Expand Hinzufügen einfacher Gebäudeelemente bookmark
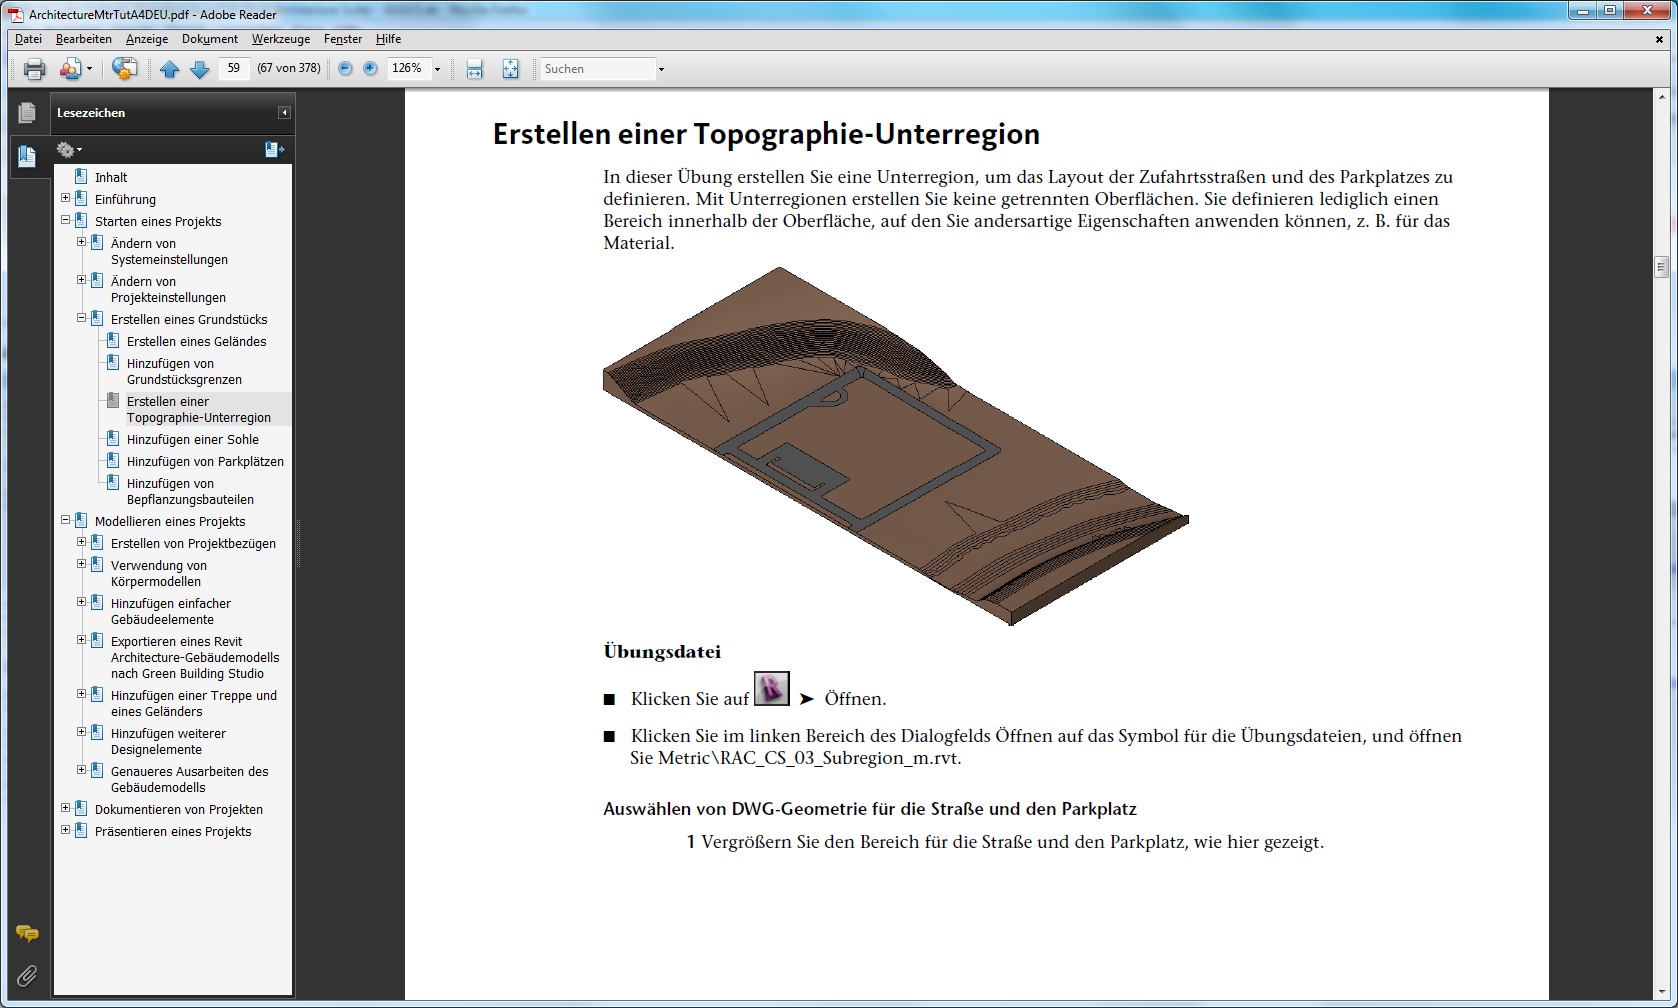1678x1008 pixels. click(x=82, y=602)
